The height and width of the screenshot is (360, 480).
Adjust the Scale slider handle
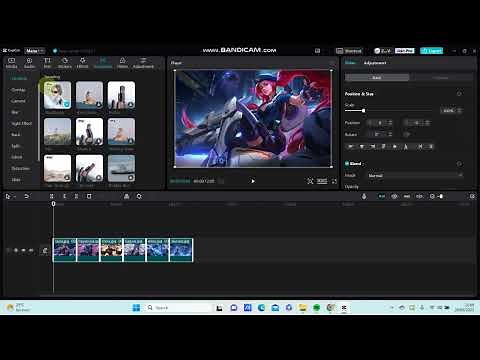coord(363,110)
